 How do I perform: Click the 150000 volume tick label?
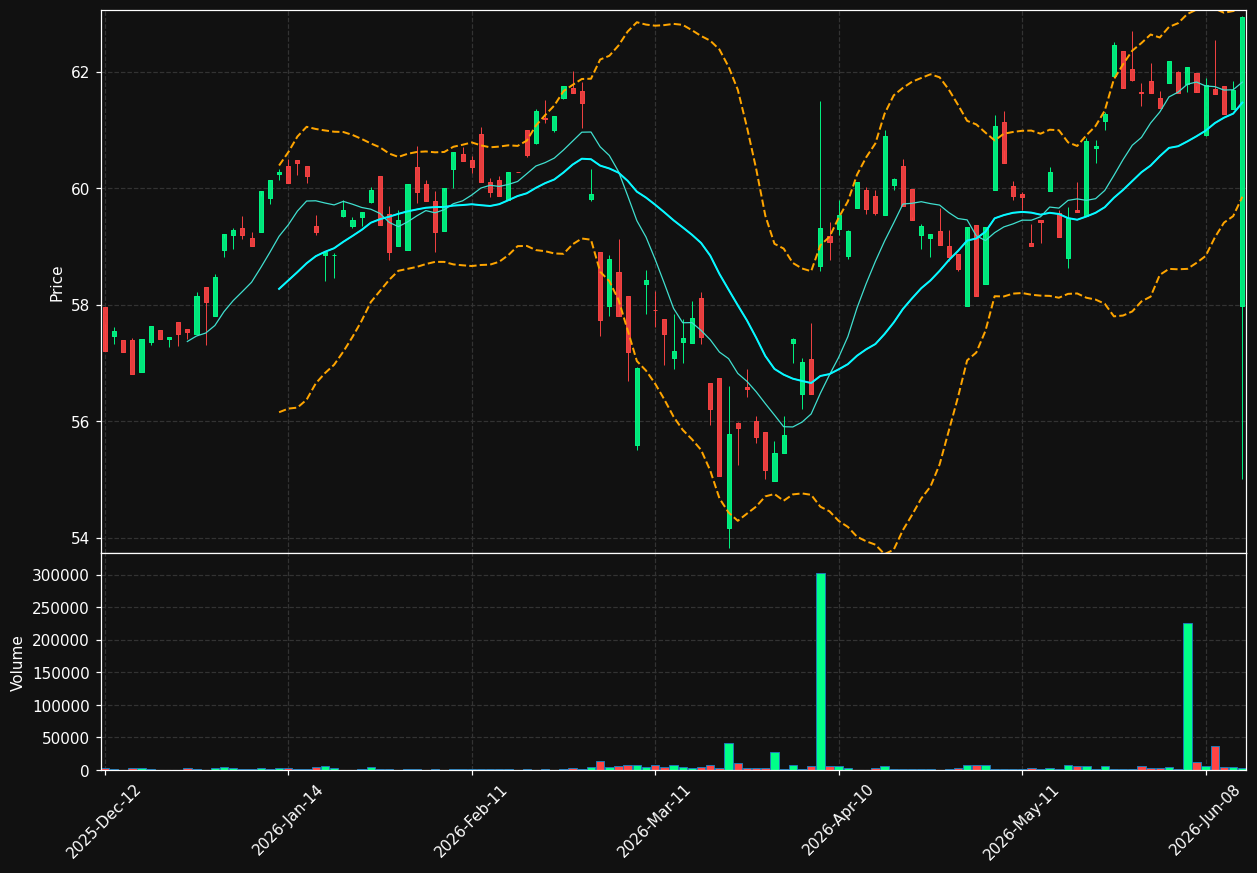tap(62, 673)
